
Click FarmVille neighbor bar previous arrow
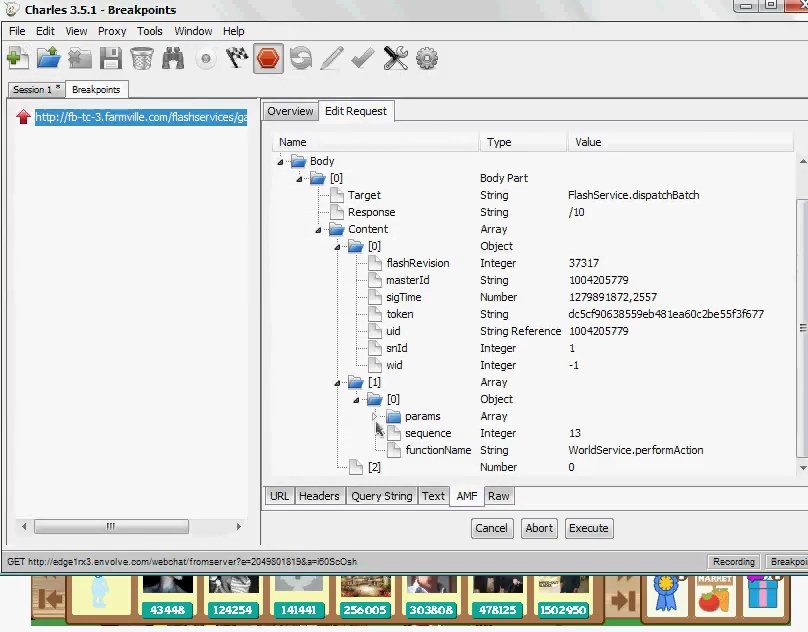tap(50, 599)
